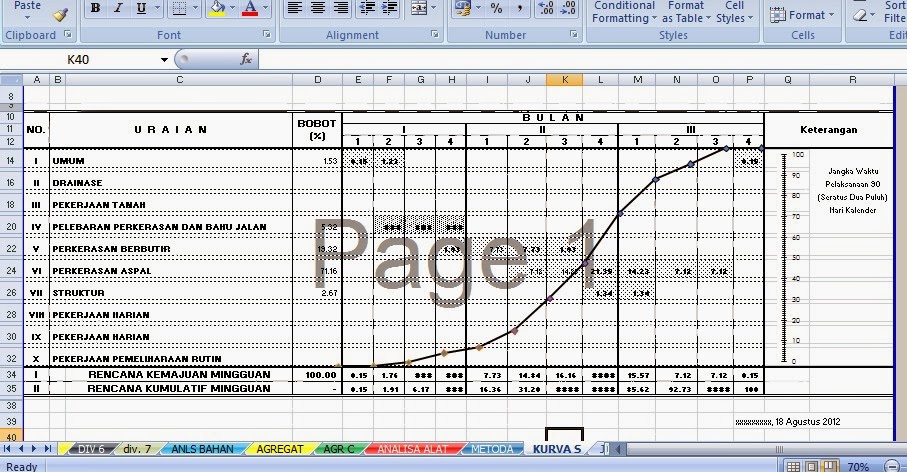This screenshot has width=907, height=472.
Task: Go to last sheet tab arrow
Action: click(x=48, y=448)
